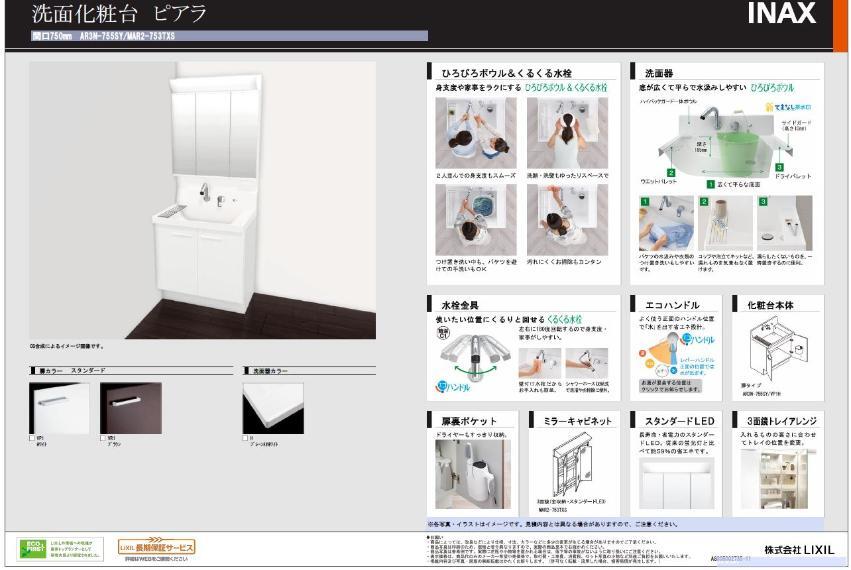Click the 洗面器 section heading

pyautogui.click(x=659, y=73)
